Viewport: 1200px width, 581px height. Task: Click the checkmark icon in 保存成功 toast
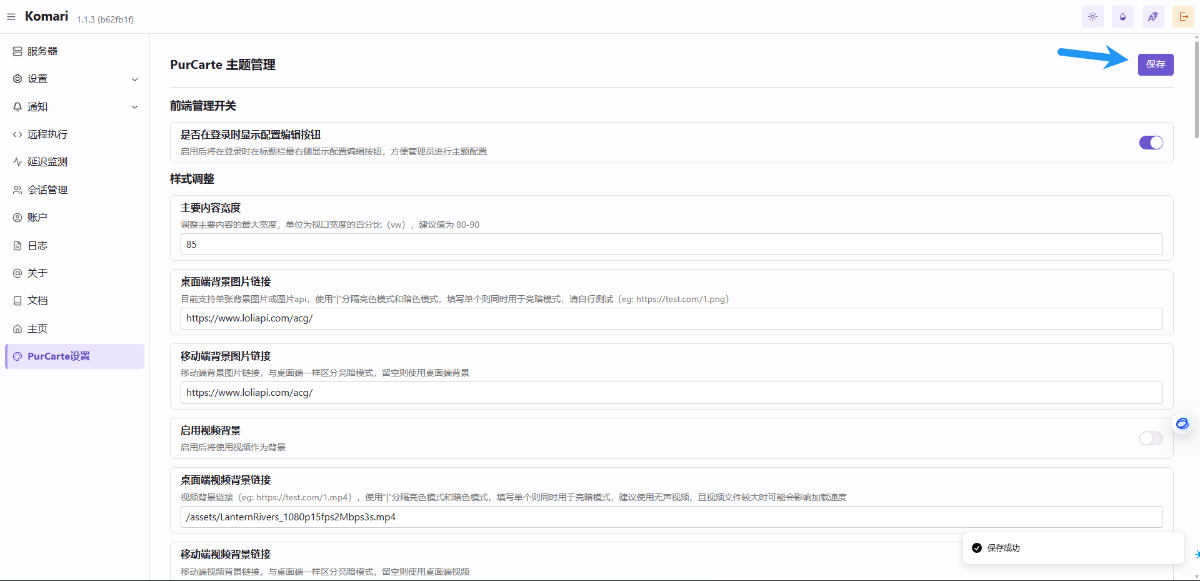[x=976, y=547]
